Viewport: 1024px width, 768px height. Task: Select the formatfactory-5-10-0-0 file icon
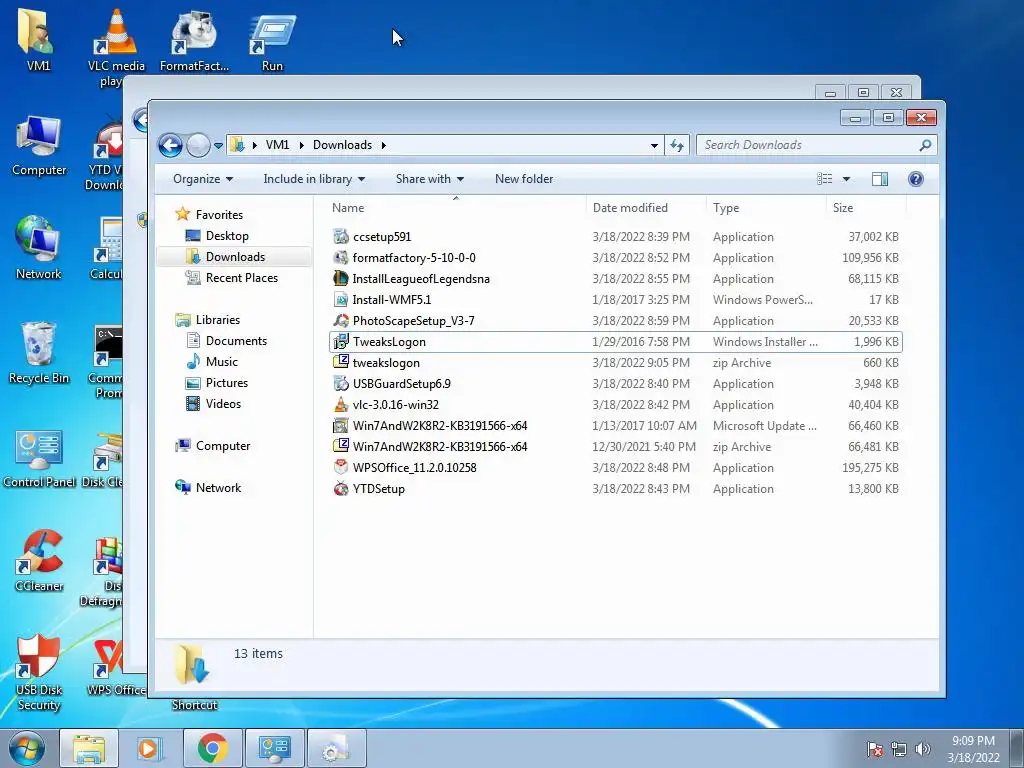341,257
